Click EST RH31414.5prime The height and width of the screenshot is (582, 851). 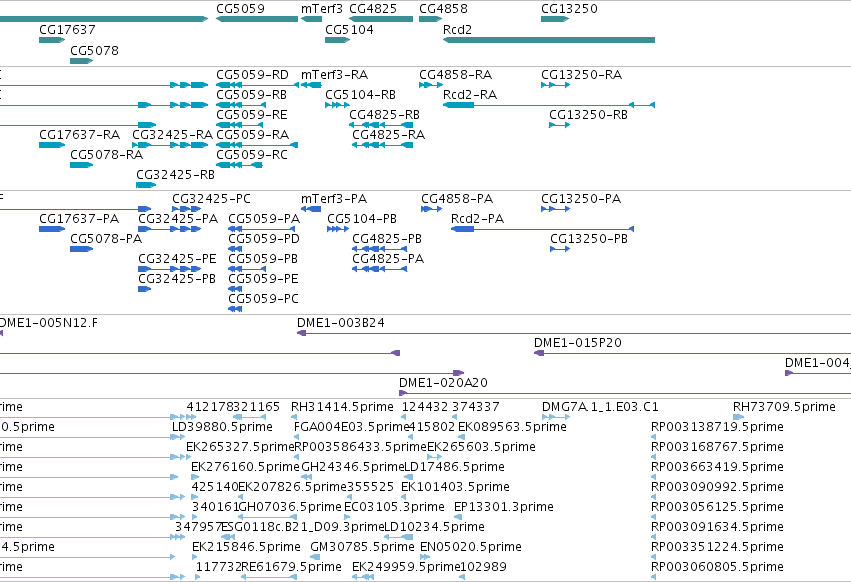pyautogui.click(x=294, y=417)
